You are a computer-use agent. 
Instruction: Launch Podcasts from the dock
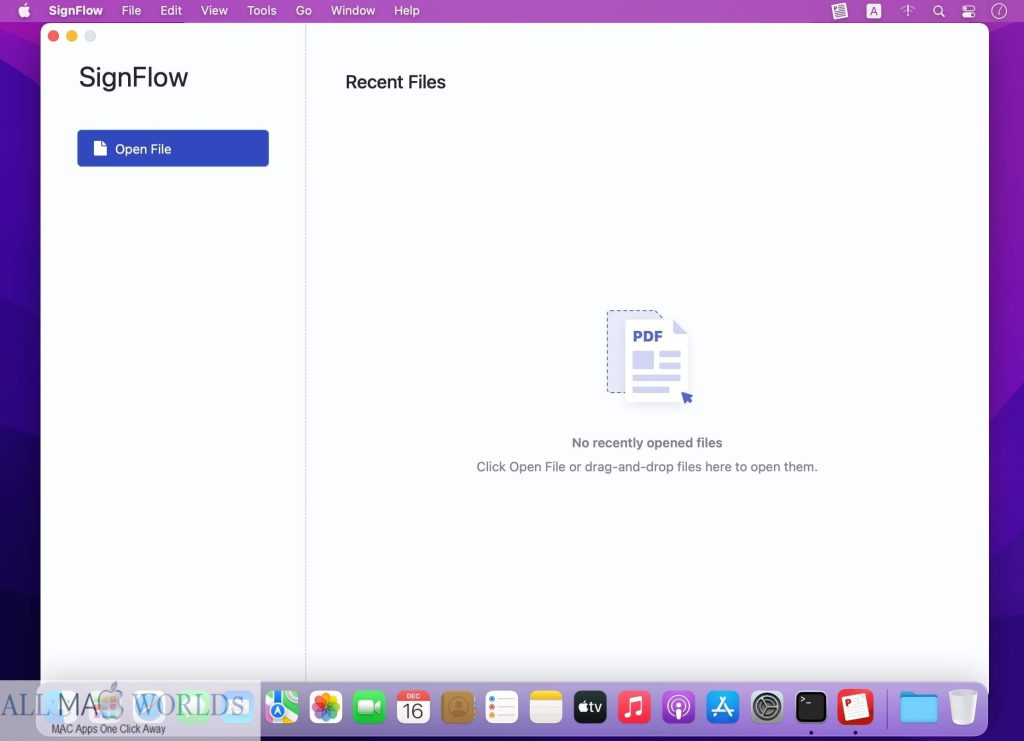(x=679, y=707)
